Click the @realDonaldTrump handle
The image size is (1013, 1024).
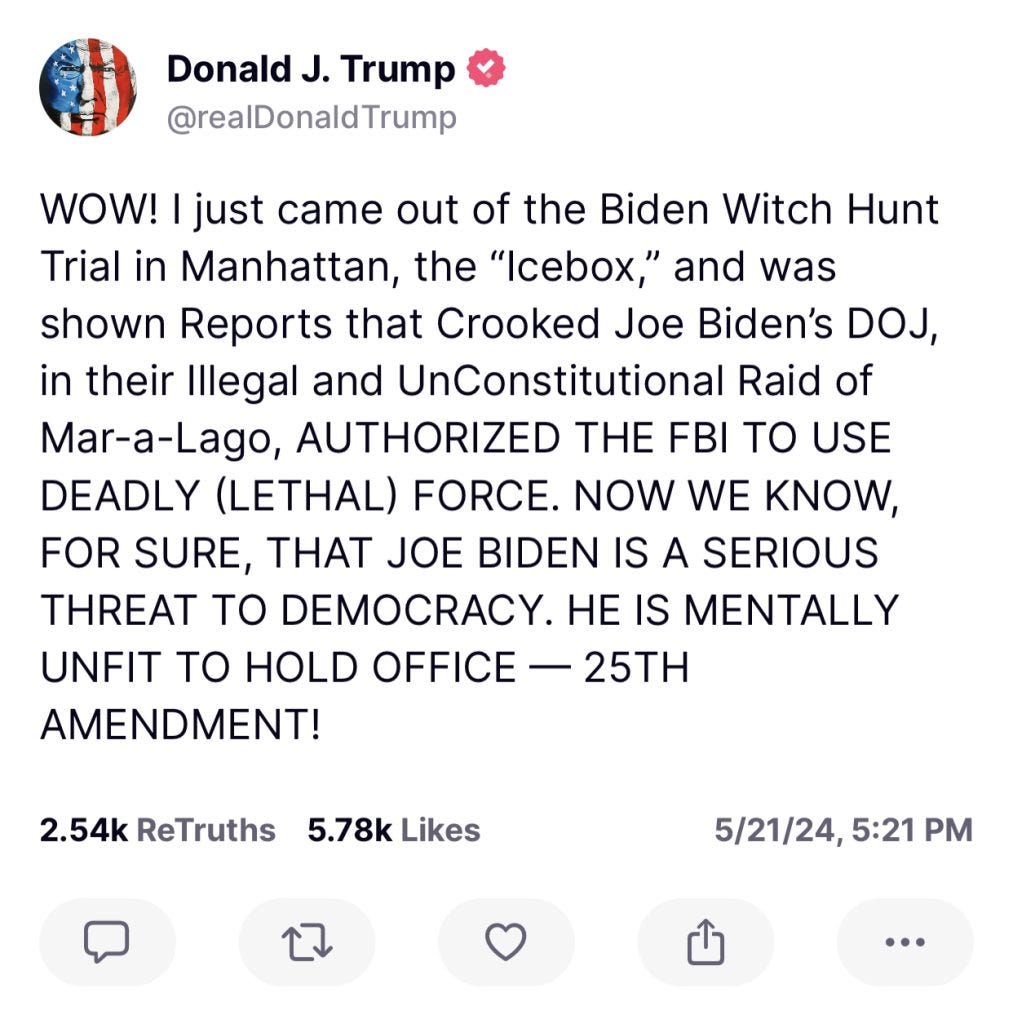click(312, 118)
